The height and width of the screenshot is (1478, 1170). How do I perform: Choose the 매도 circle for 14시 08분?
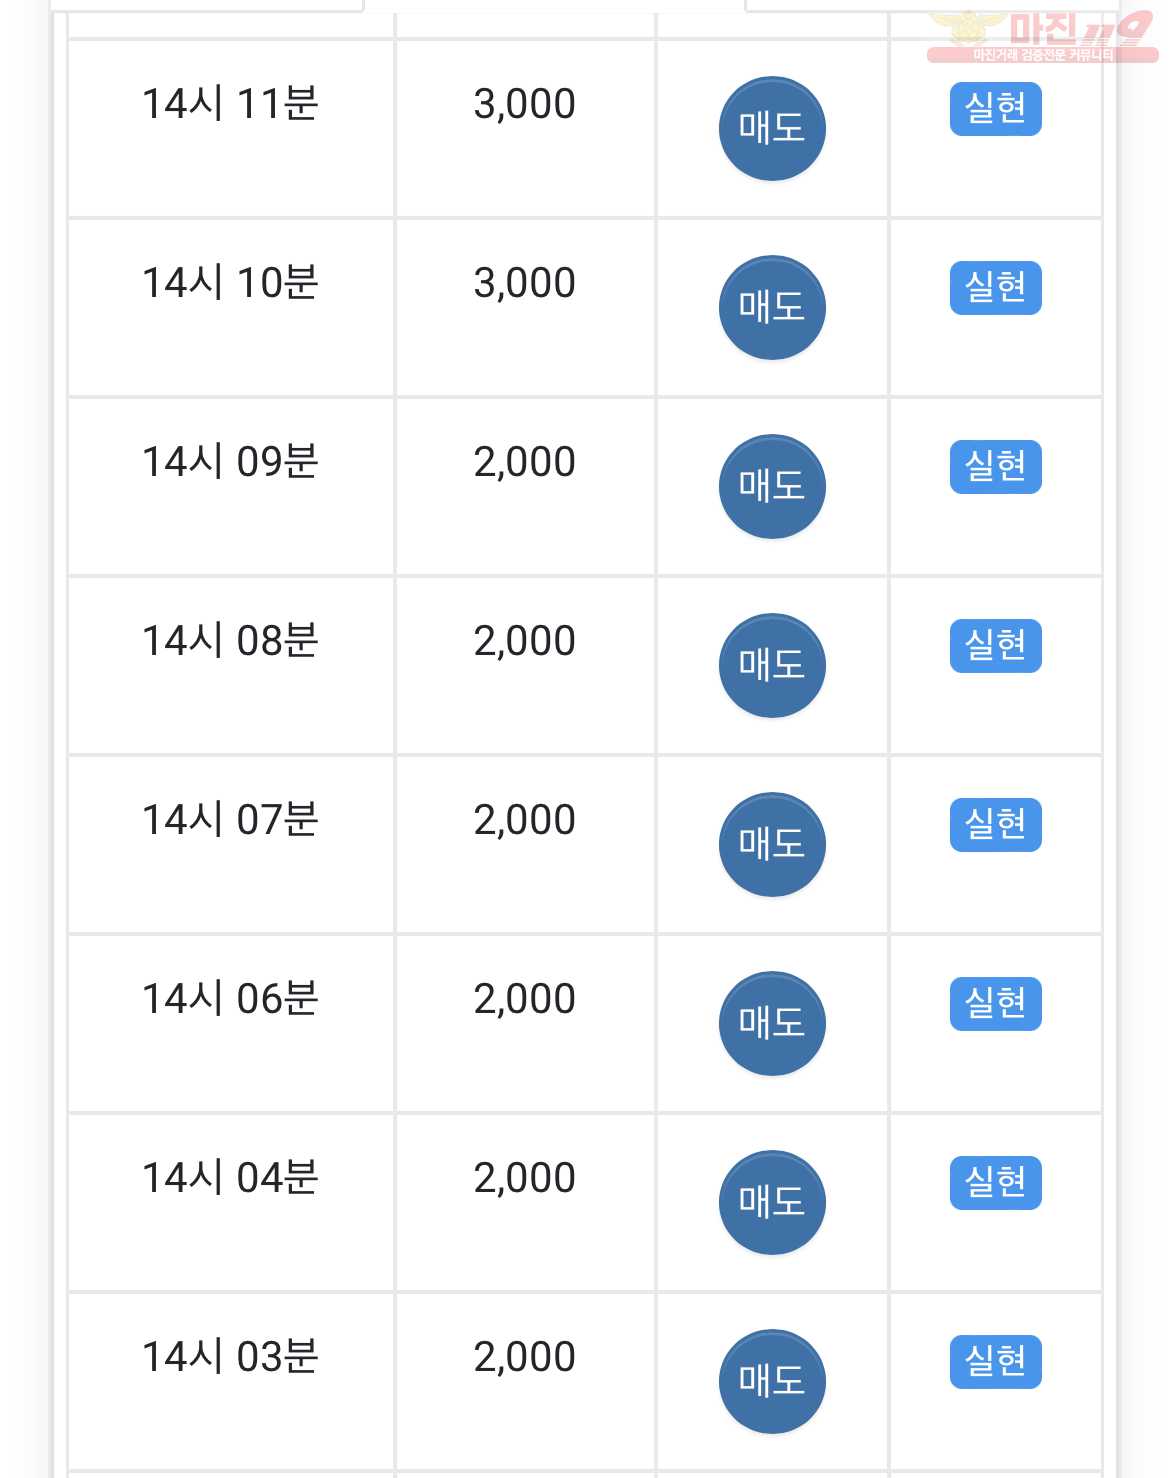pyautogui.click(x=772, y=666)
